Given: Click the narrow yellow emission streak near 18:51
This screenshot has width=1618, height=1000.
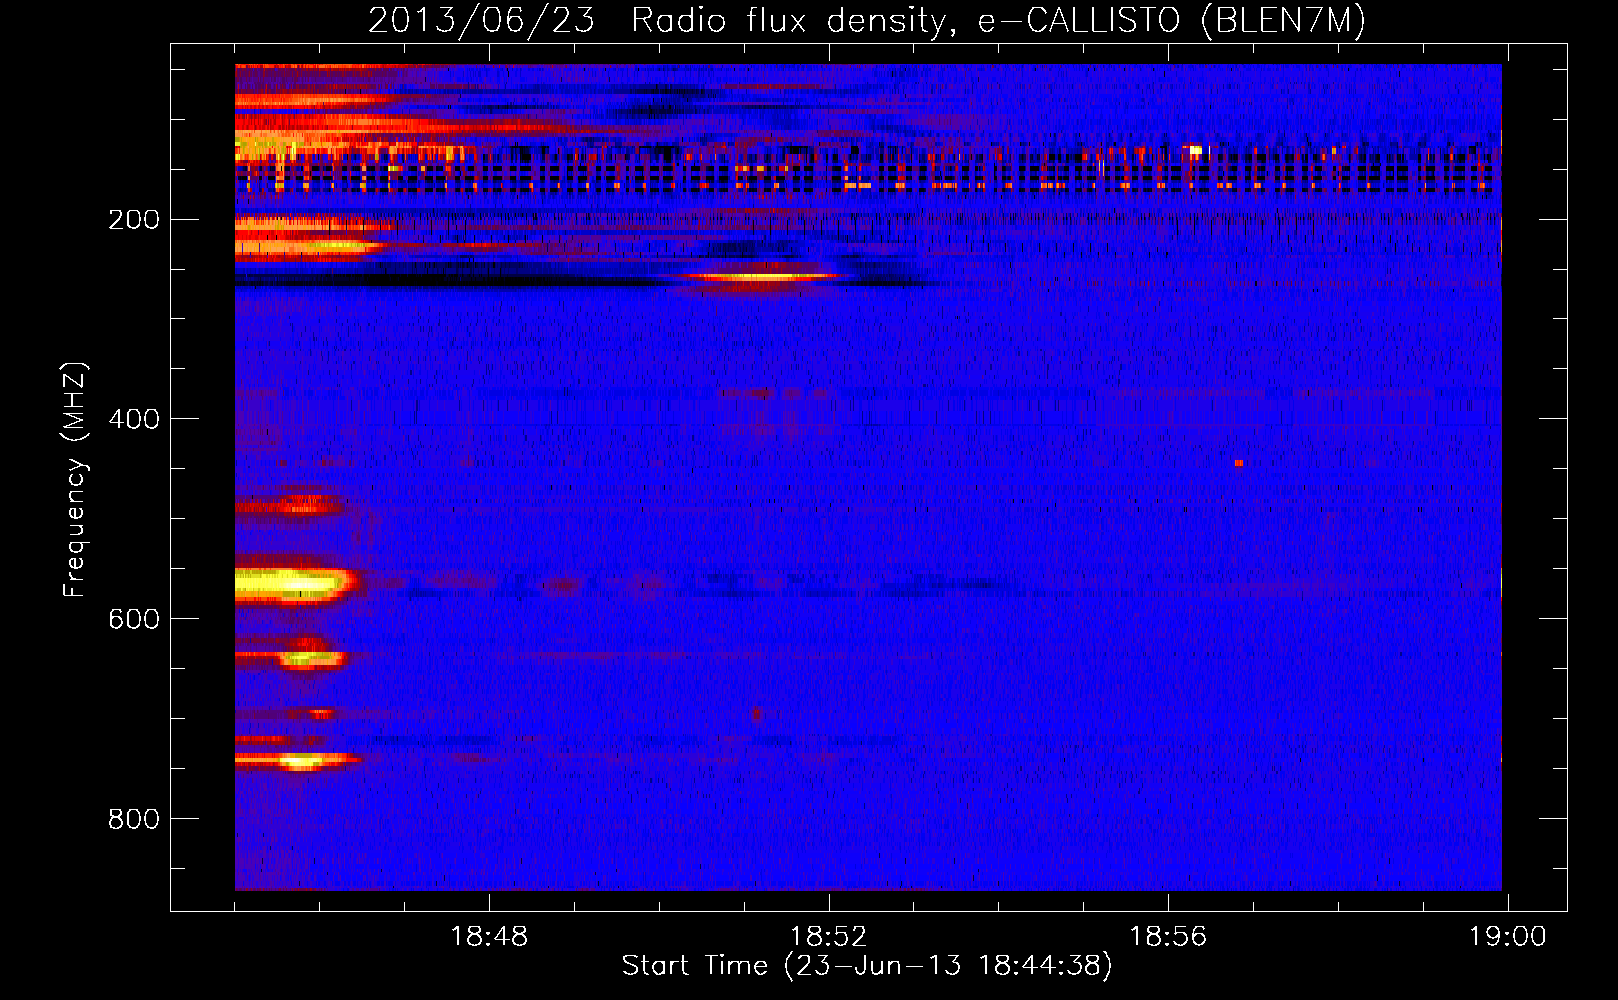Looking at the screenshot, I should point(762,276).
